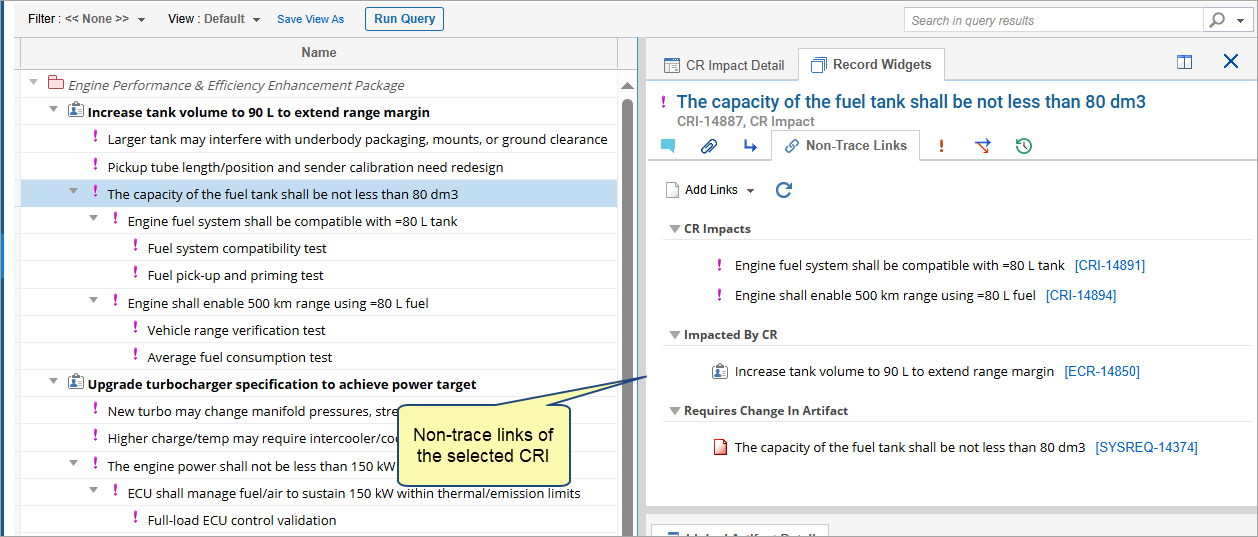The image size is (1258, 537).
Task: Open the attachments paperclip widget tab
Action: [x=709, y=146]
